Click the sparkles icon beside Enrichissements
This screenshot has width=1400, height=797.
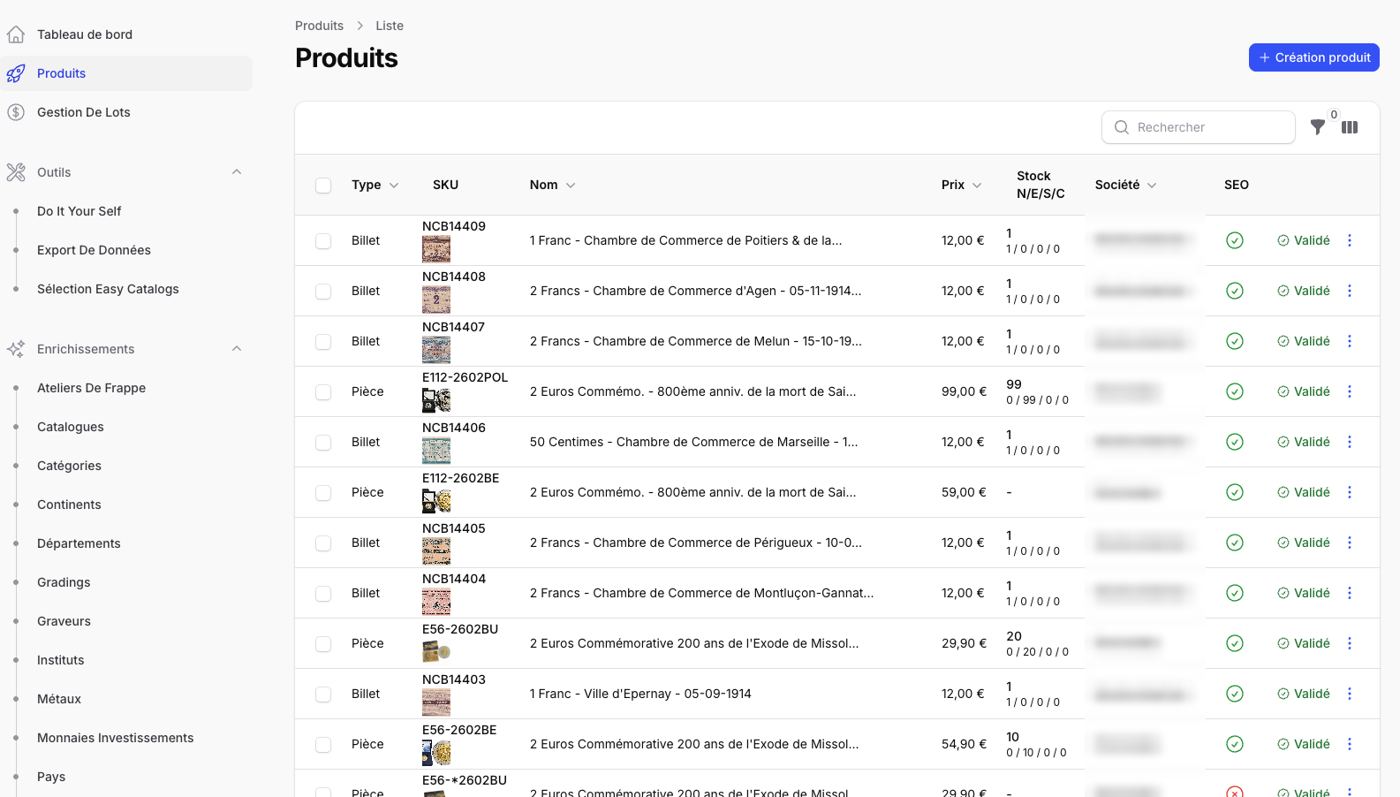pyautogui.click(x=16, y=349)
